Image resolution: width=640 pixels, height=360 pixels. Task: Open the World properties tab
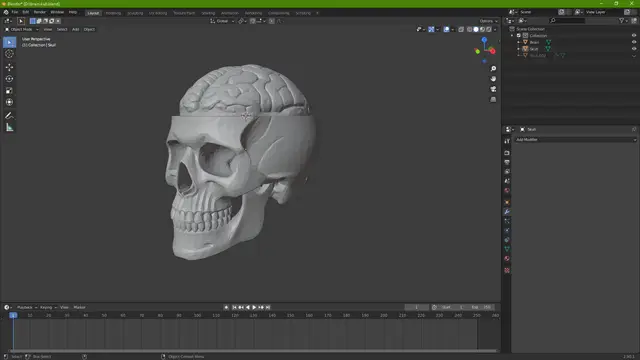click(x=507, y=191)
